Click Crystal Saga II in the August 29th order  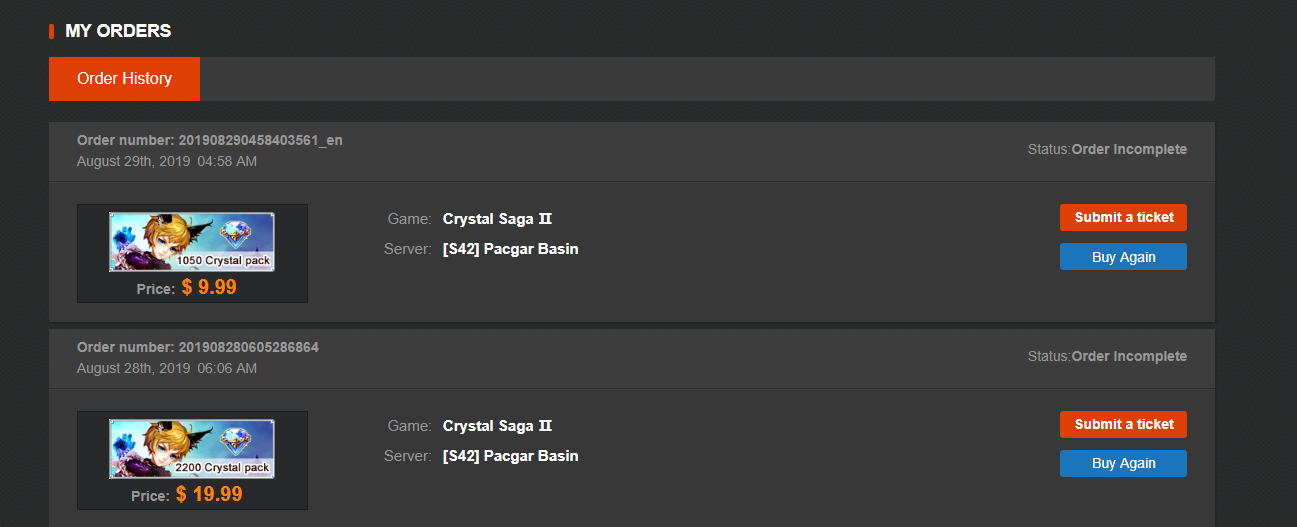(497, 219)
